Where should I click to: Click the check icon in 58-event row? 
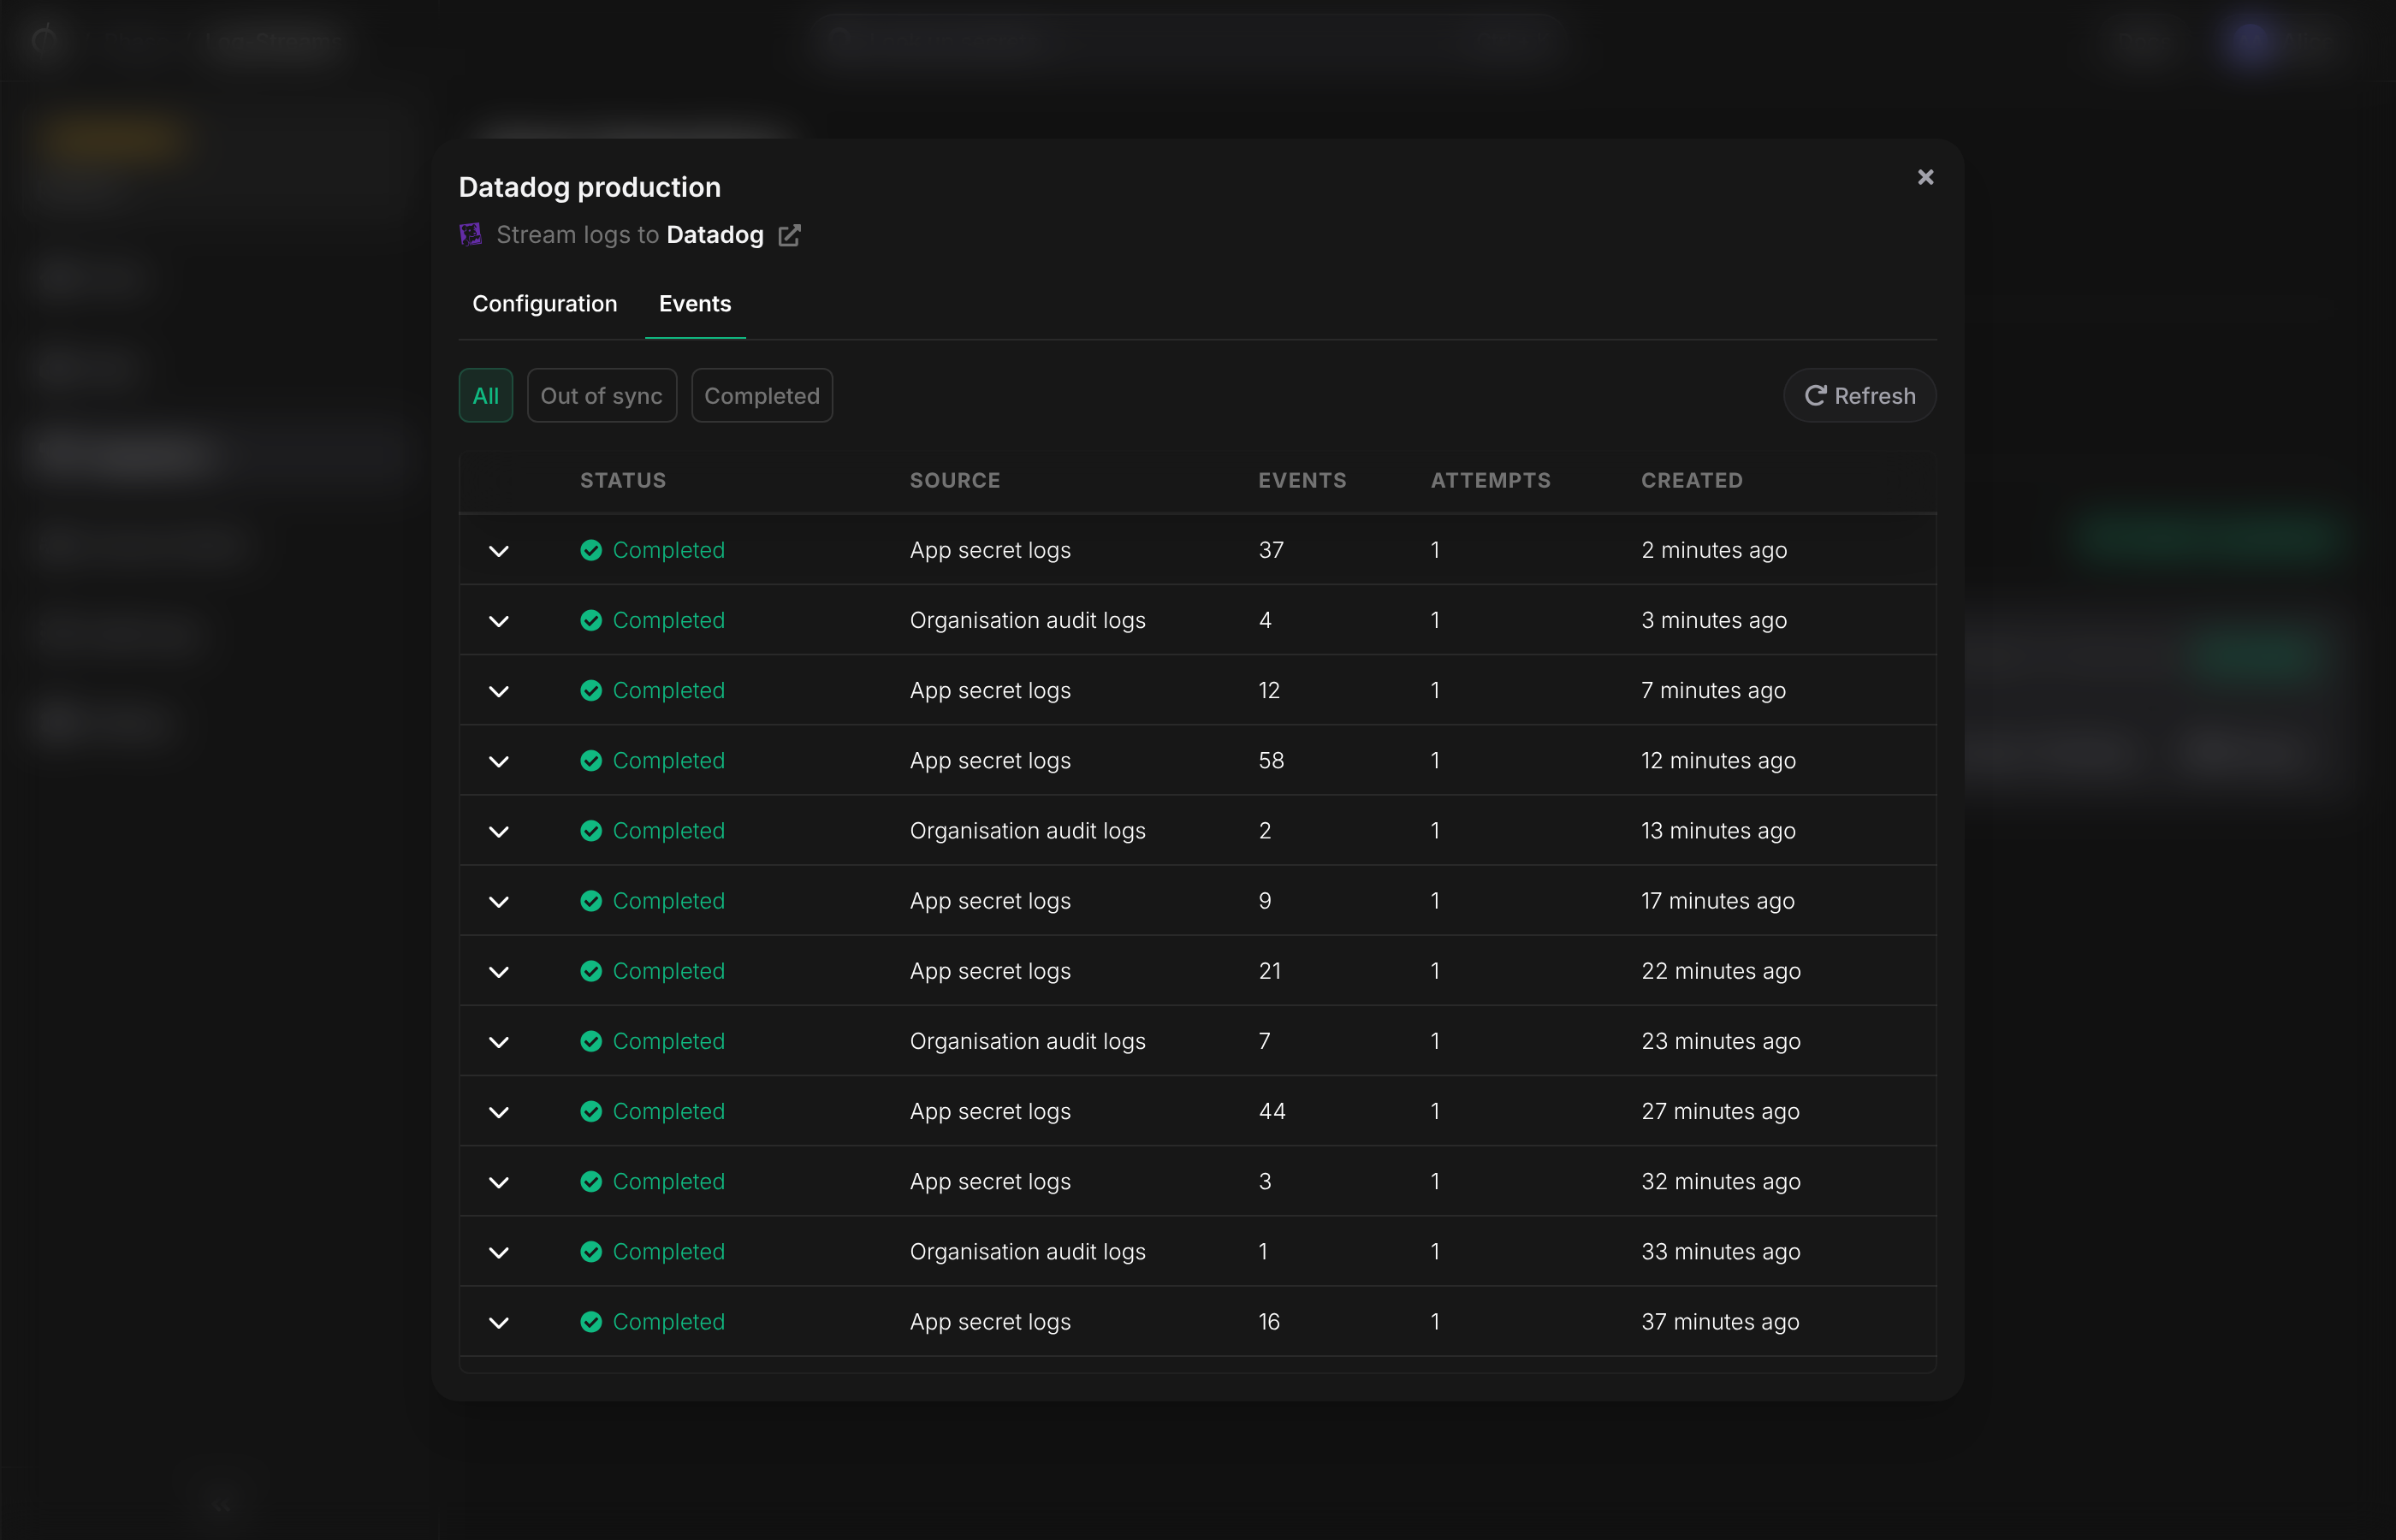pos(591,760)
